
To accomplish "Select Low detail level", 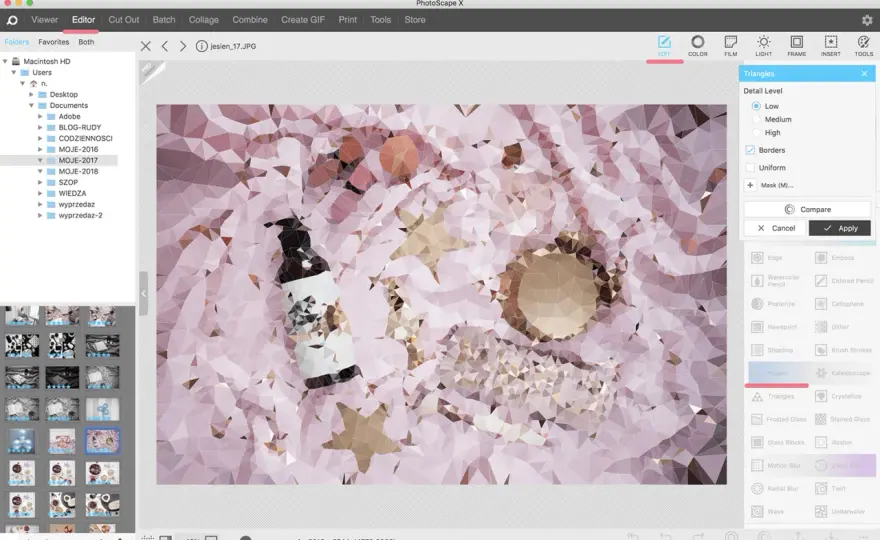I will pyautogui.click(x=756, y=106).
